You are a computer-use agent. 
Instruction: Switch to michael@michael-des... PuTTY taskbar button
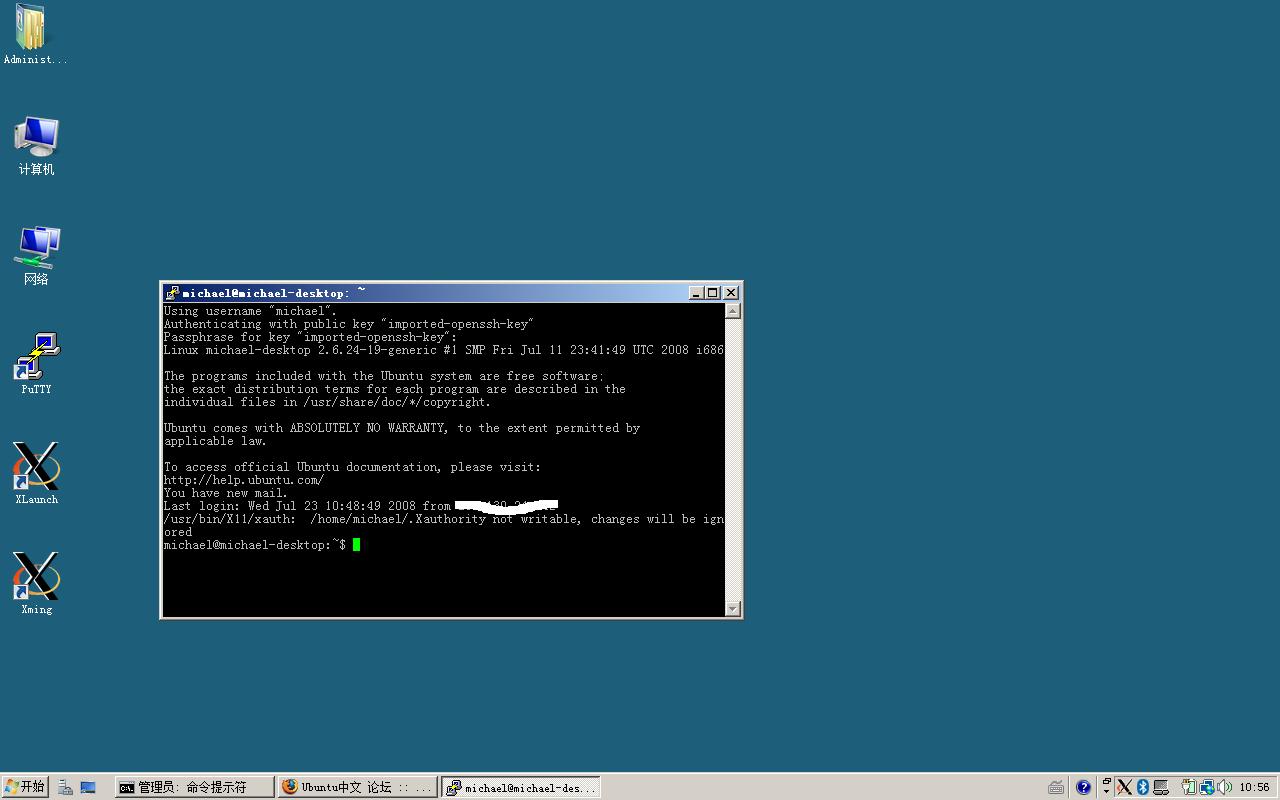[521, 788]
